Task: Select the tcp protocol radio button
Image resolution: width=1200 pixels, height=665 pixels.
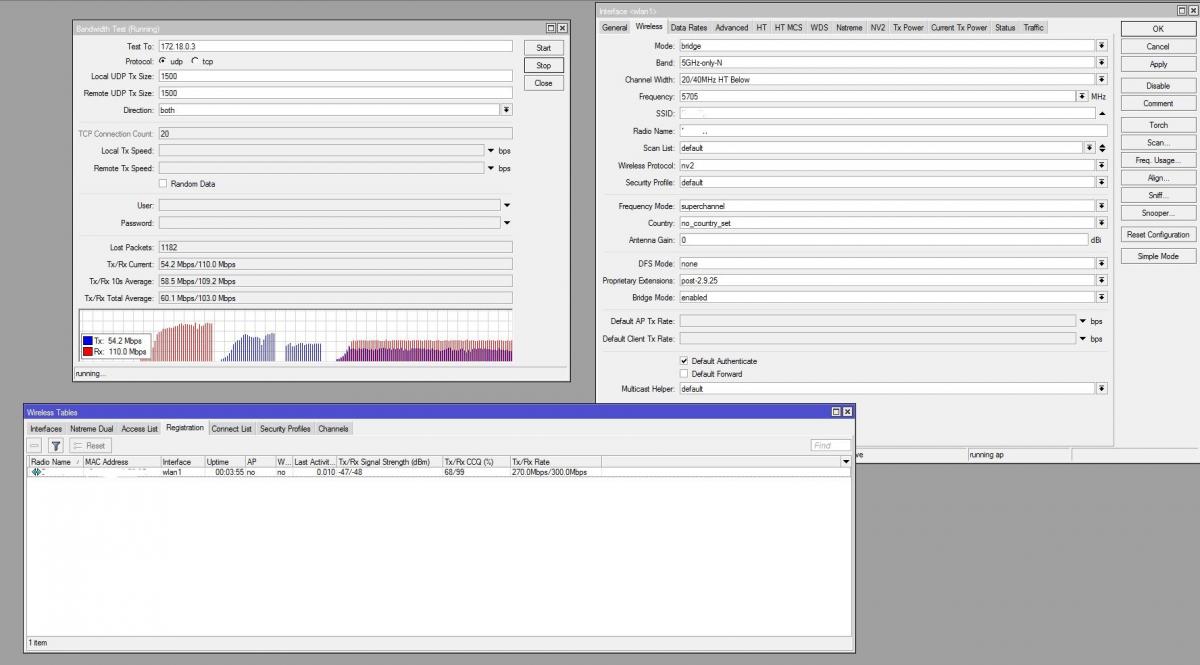Action: point(195,62)
